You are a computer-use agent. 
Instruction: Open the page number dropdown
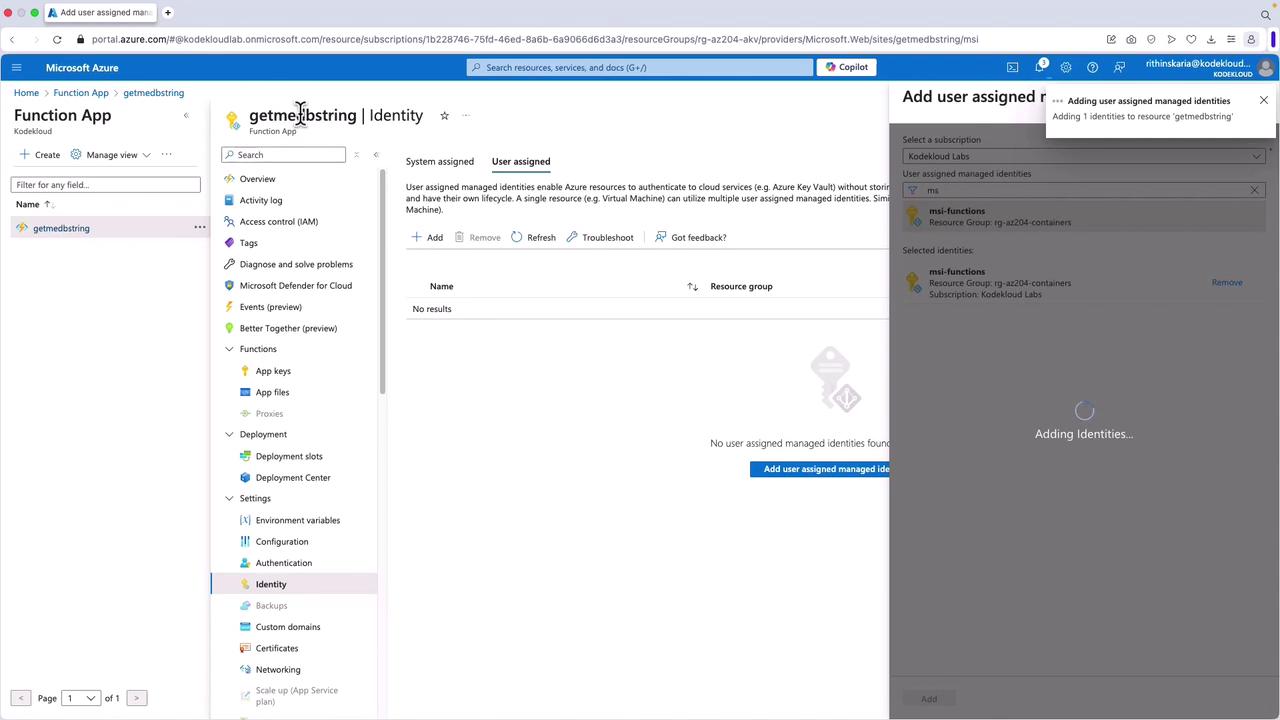[x=81, y=698]
